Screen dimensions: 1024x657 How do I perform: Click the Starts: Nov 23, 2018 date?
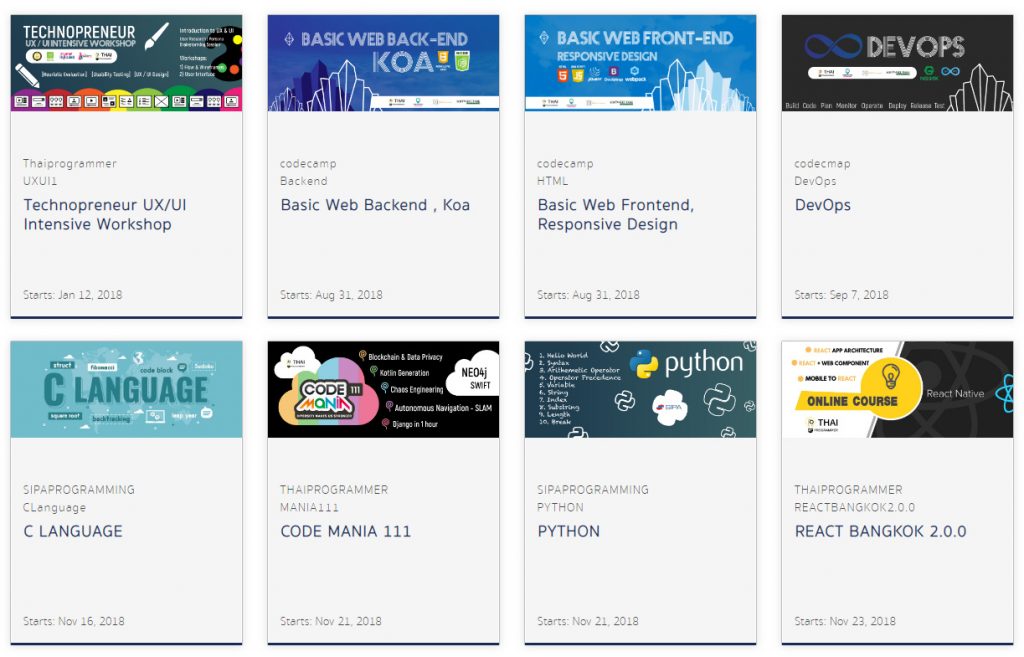tap(845, 621)
